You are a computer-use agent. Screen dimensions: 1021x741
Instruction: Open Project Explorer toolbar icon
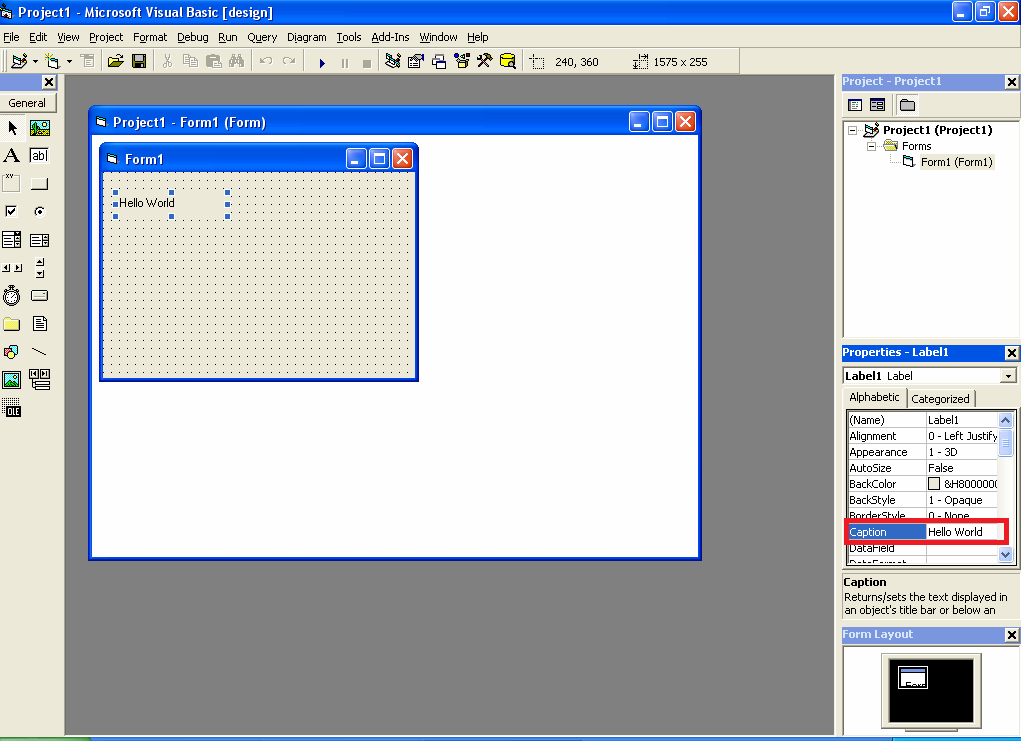point(393,62)
